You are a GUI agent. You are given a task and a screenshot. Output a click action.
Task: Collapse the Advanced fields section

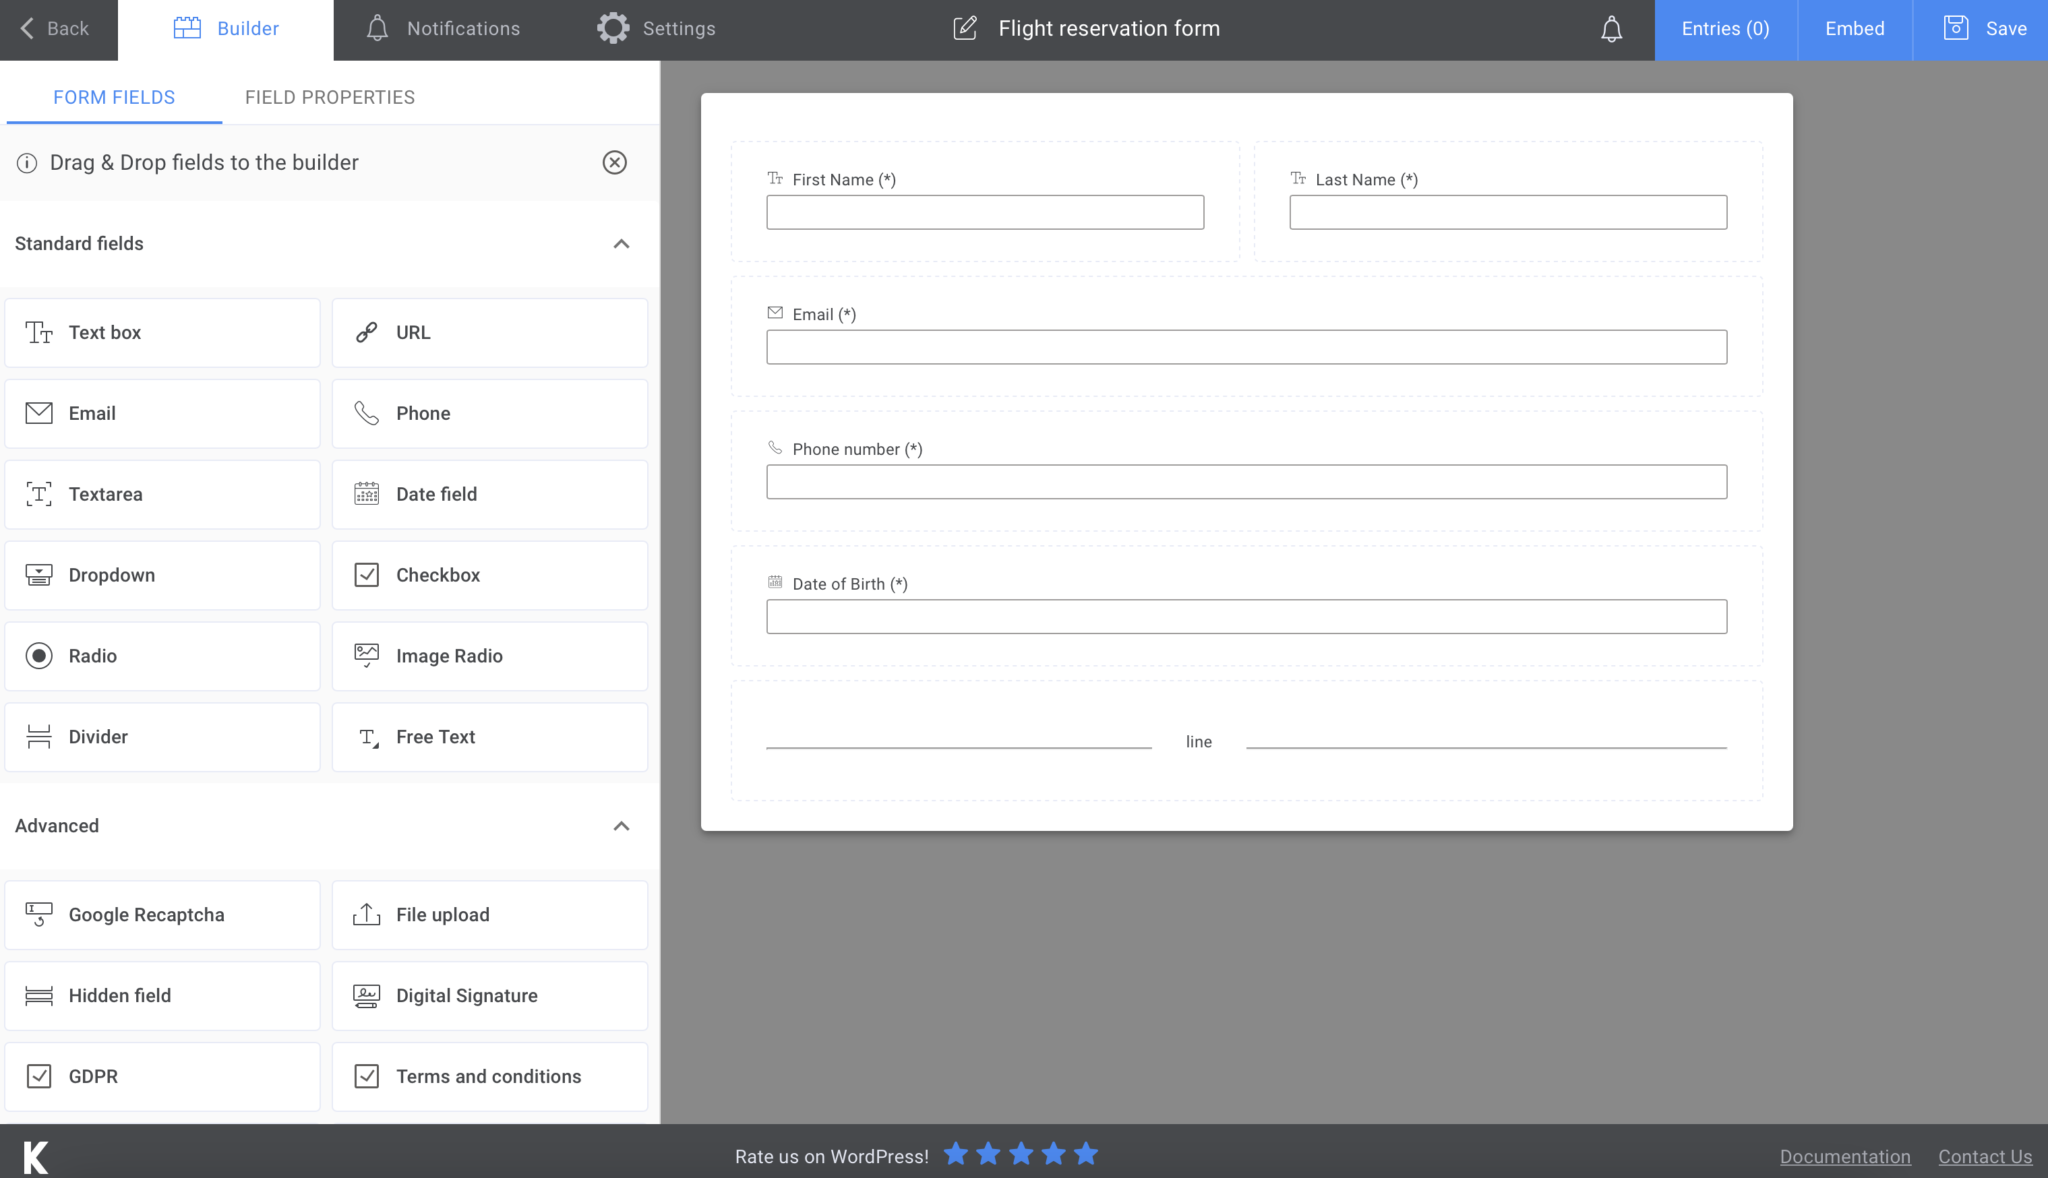point(622,826)
